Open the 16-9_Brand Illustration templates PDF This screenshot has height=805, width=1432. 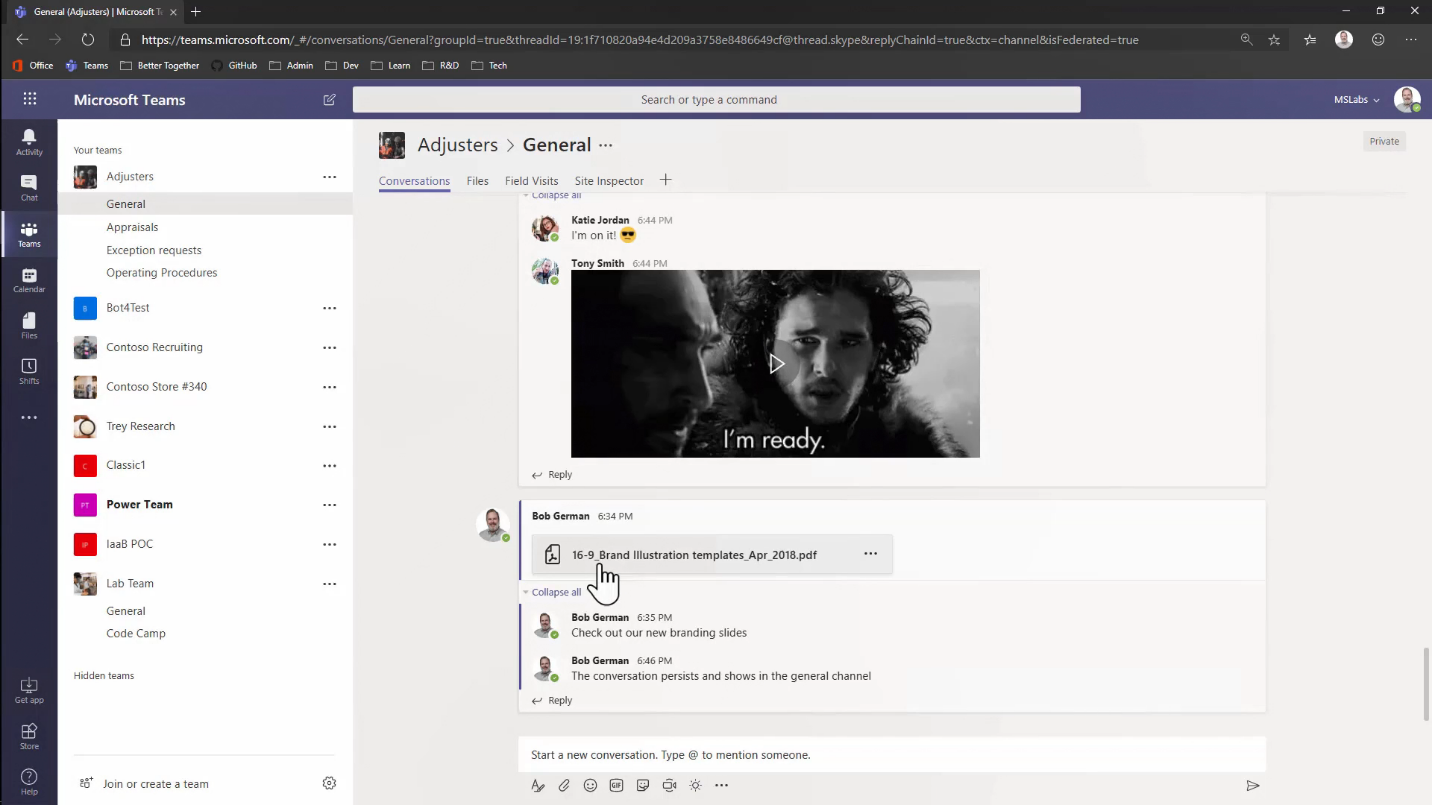(694, 555)
